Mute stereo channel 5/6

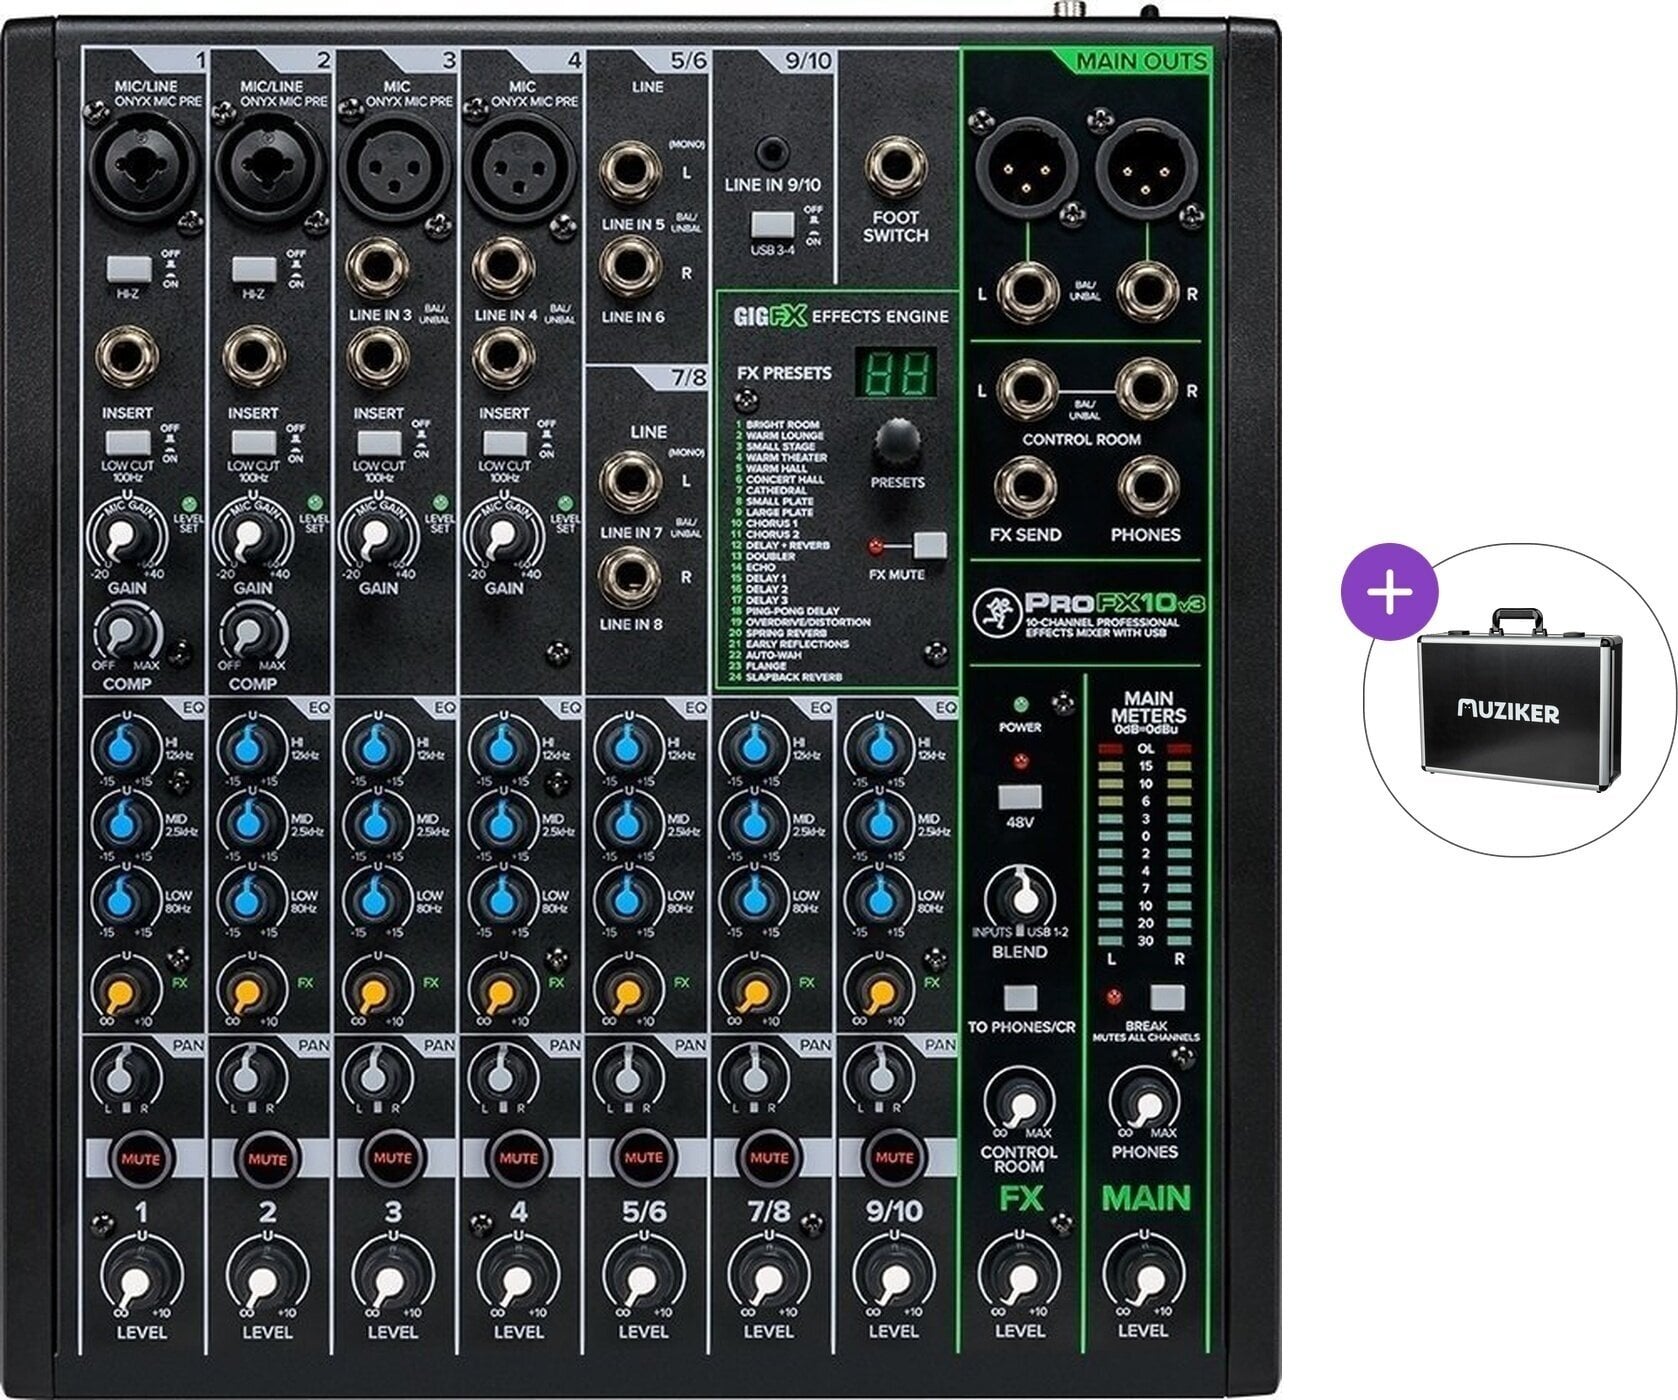pyautogui.click(x=643, y=1159)
